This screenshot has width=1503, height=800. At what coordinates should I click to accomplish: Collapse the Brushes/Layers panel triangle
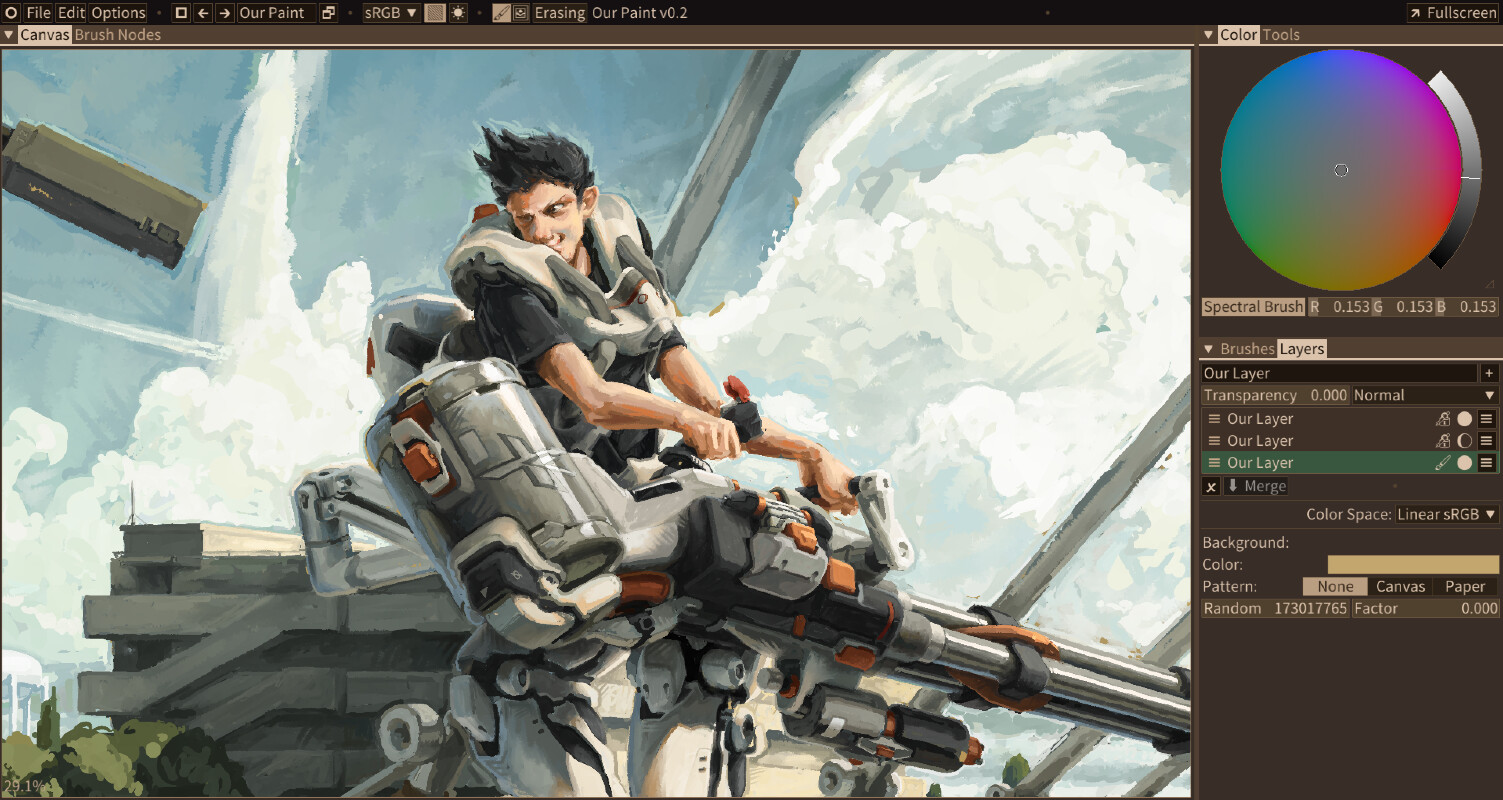coord(1209,349)
